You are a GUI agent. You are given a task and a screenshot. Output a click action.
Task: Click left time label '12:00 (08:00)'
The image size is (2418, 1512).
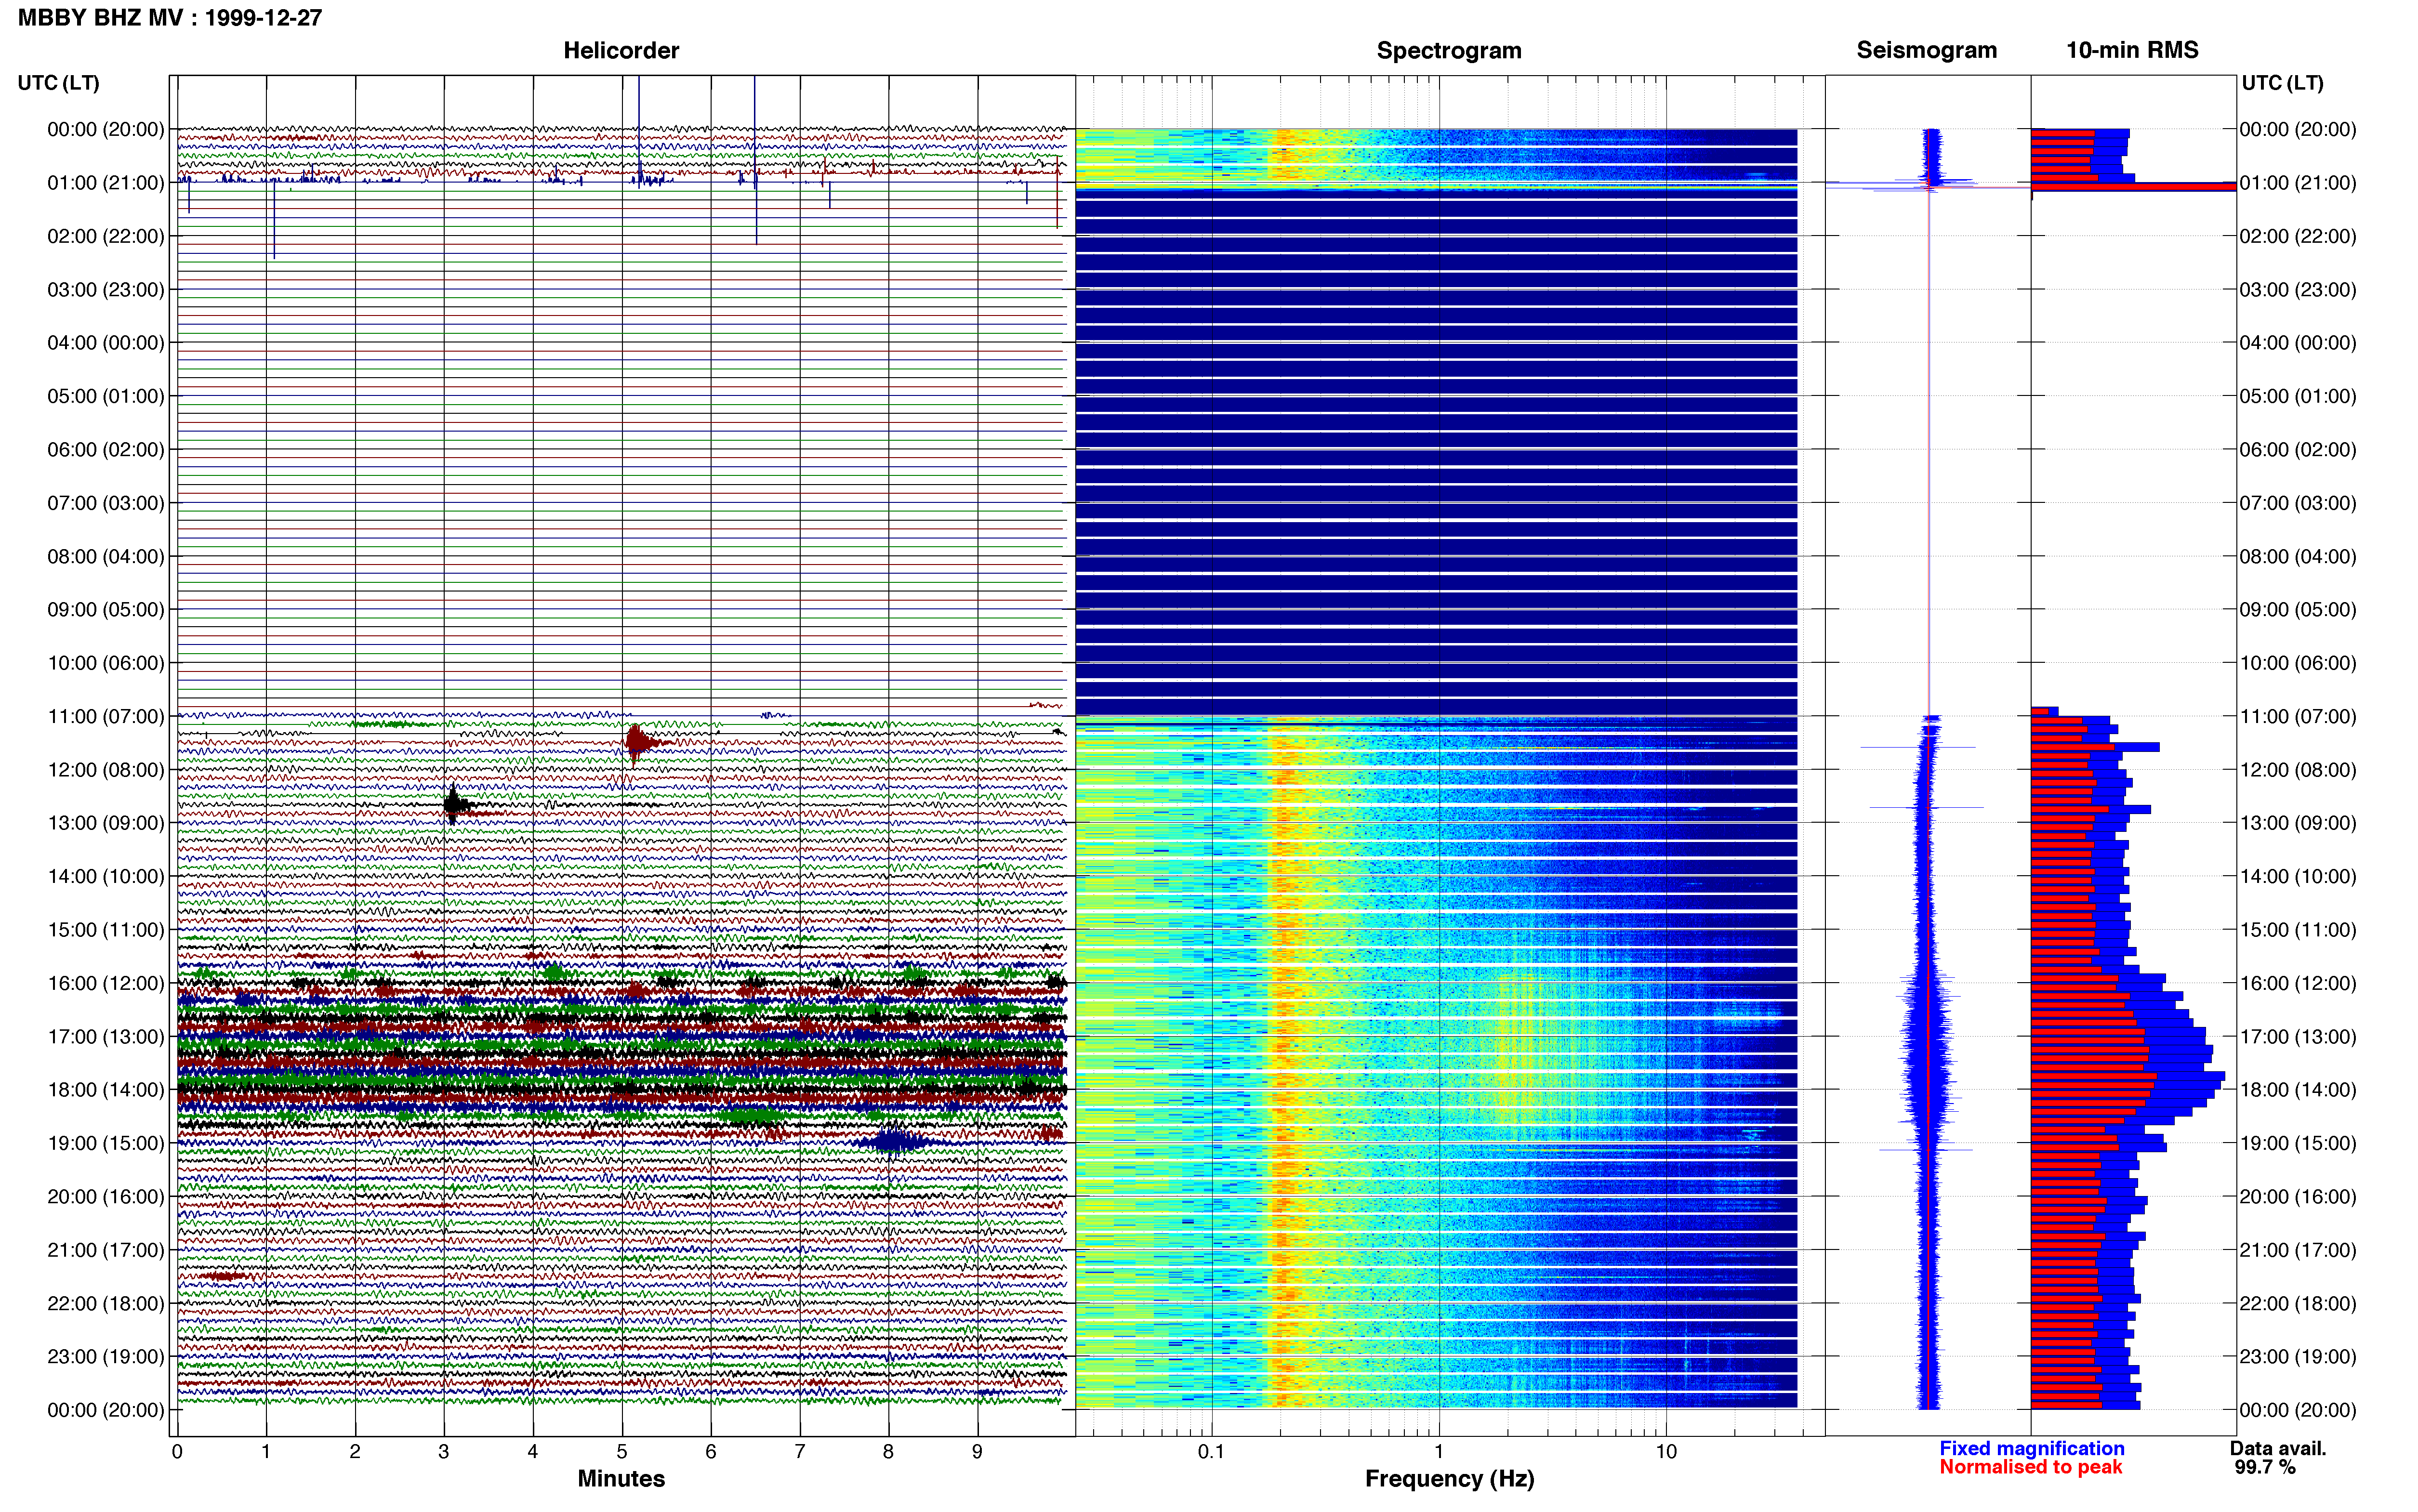click(106, 770)
